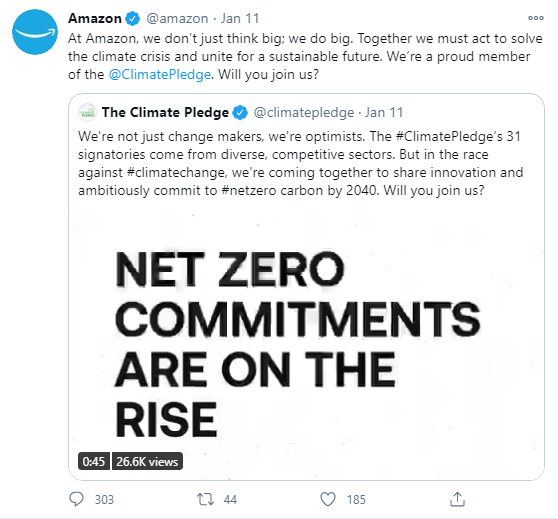
Task: Expand the three-dot more options menu
Action: point(536,18)
